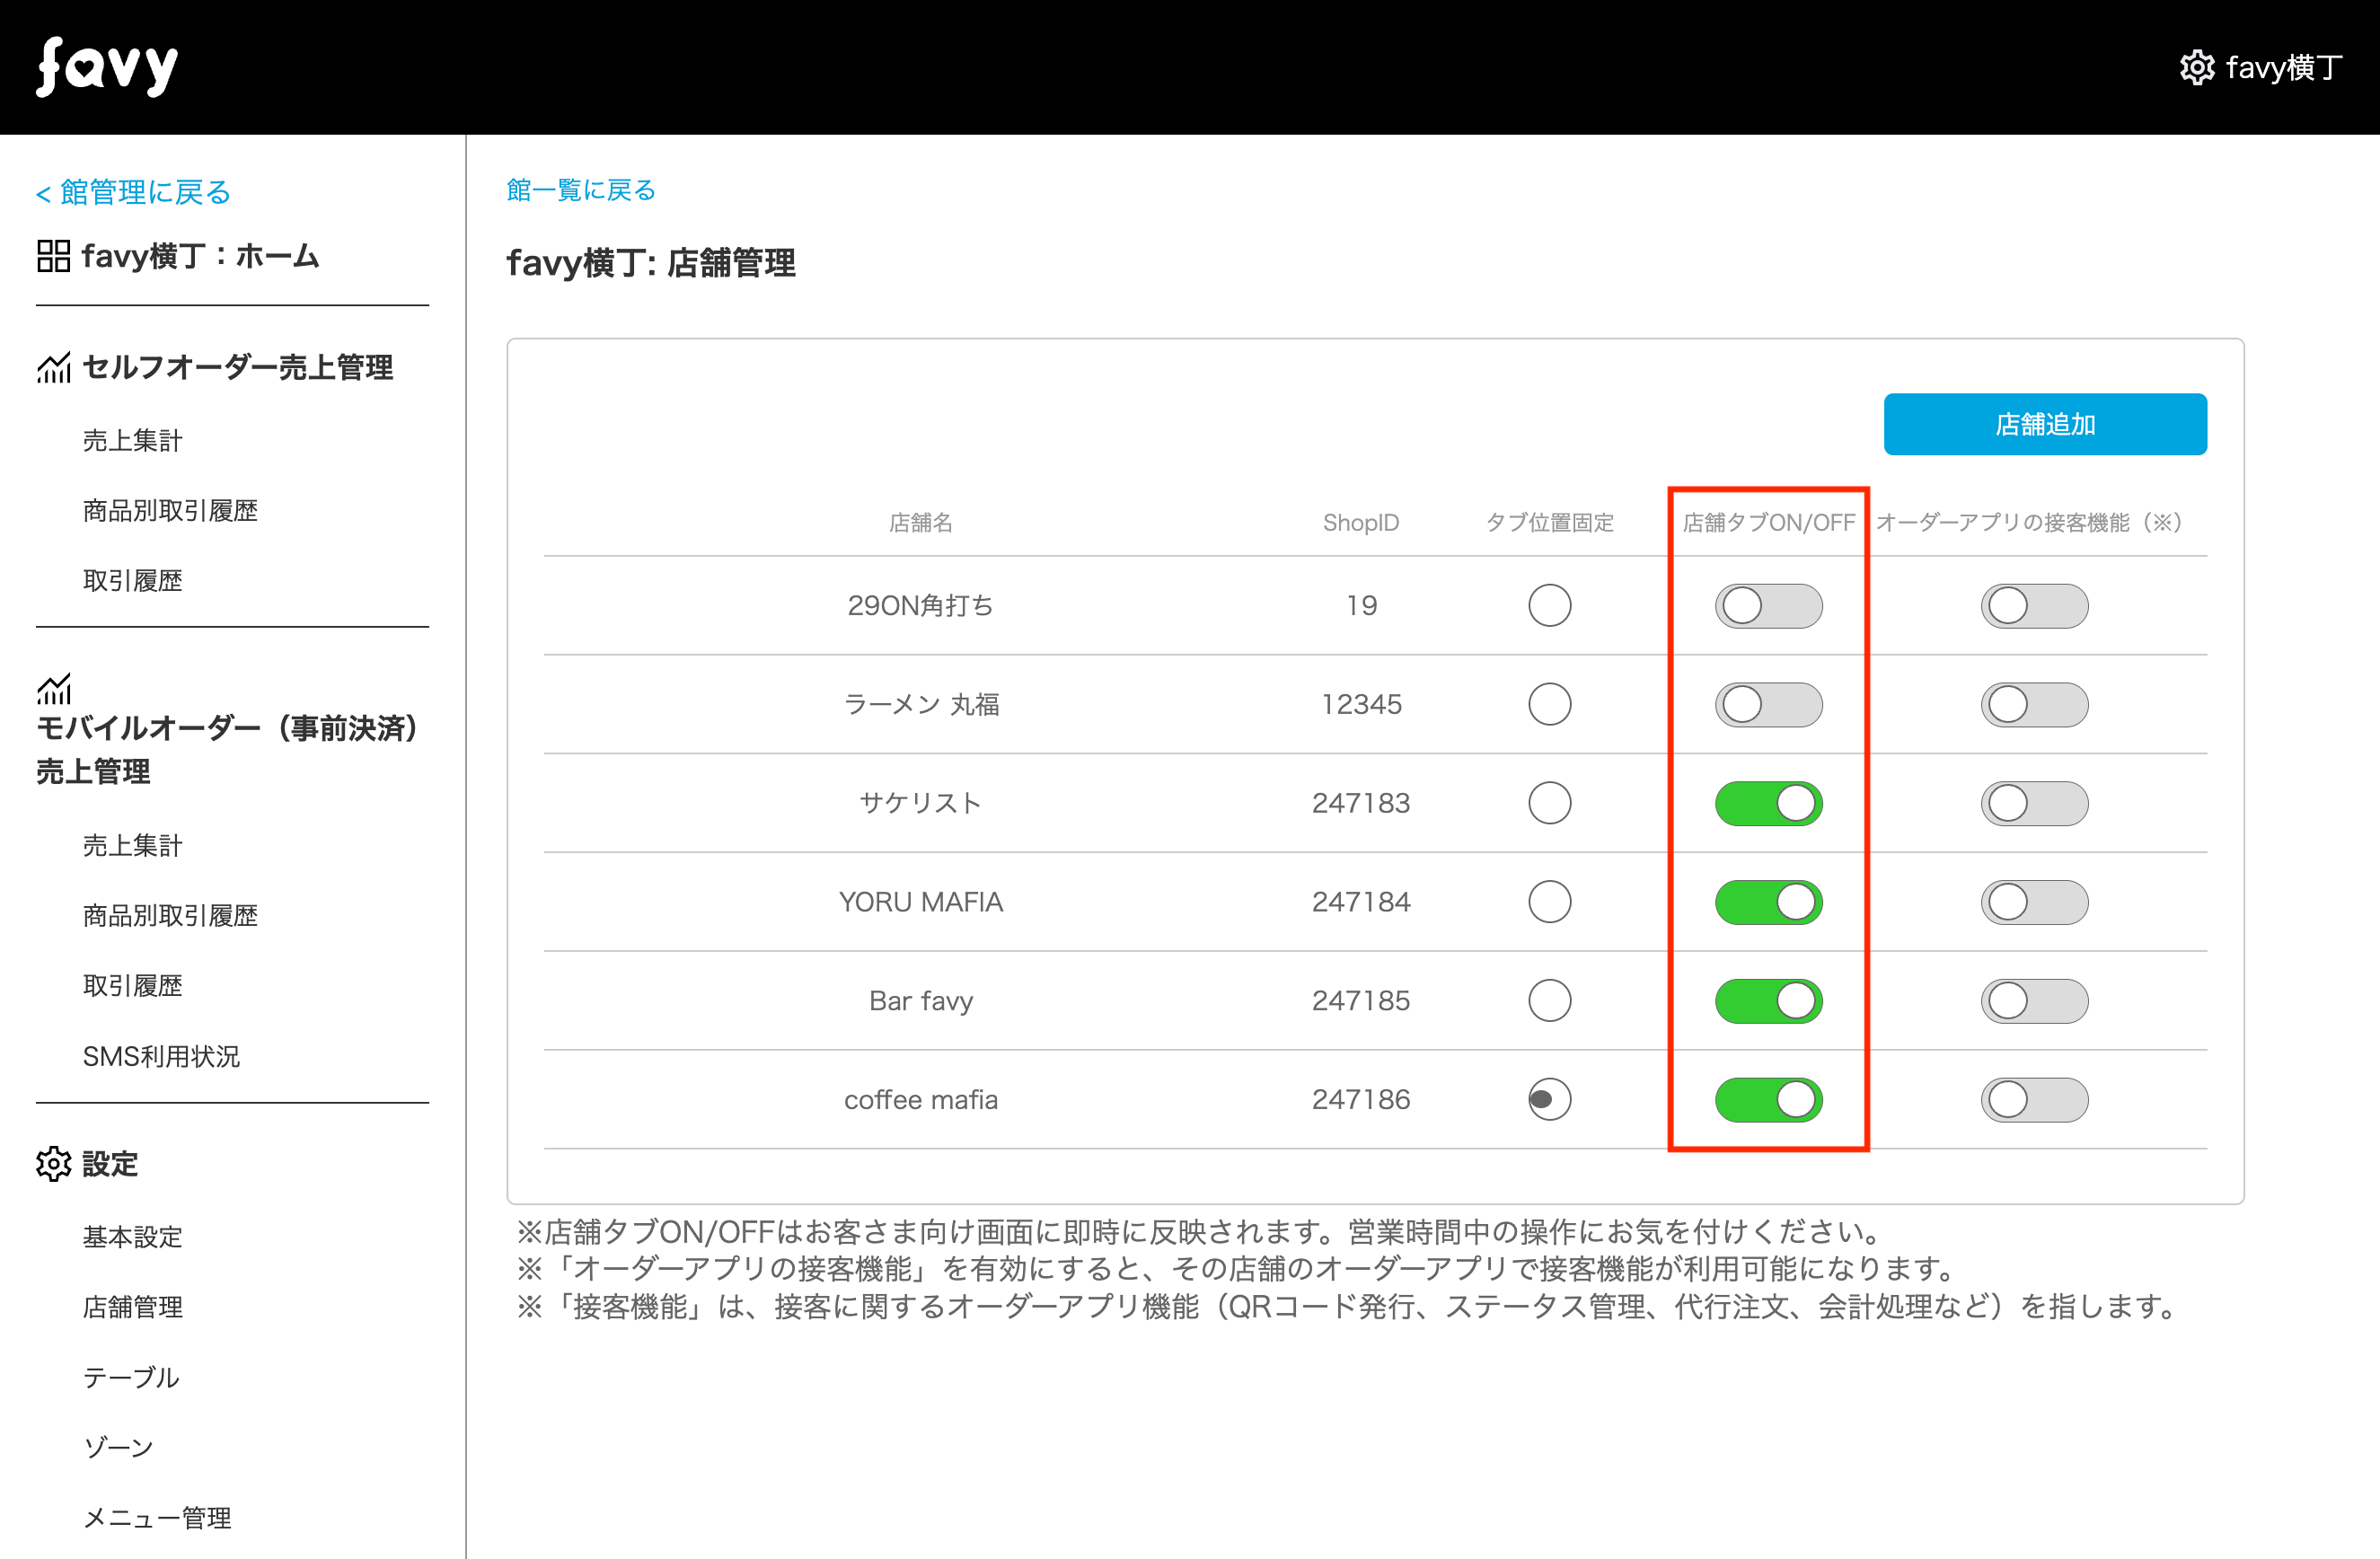Go back via the 館管理に戻る link
The height and width of the screenshot is (1559, 2380).
[133, 192]
